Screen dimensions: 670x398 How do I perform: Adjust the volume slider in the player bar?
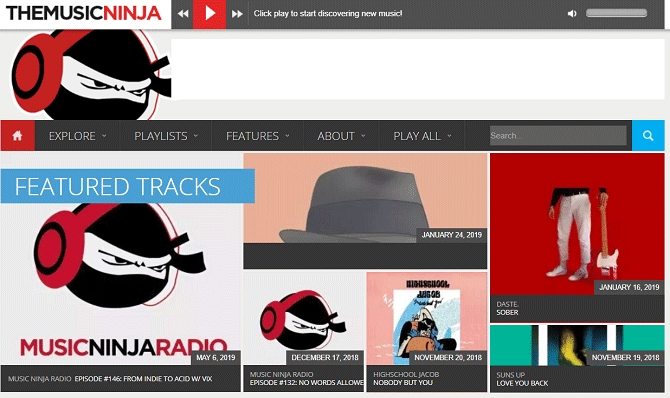[x=616, y=13]
